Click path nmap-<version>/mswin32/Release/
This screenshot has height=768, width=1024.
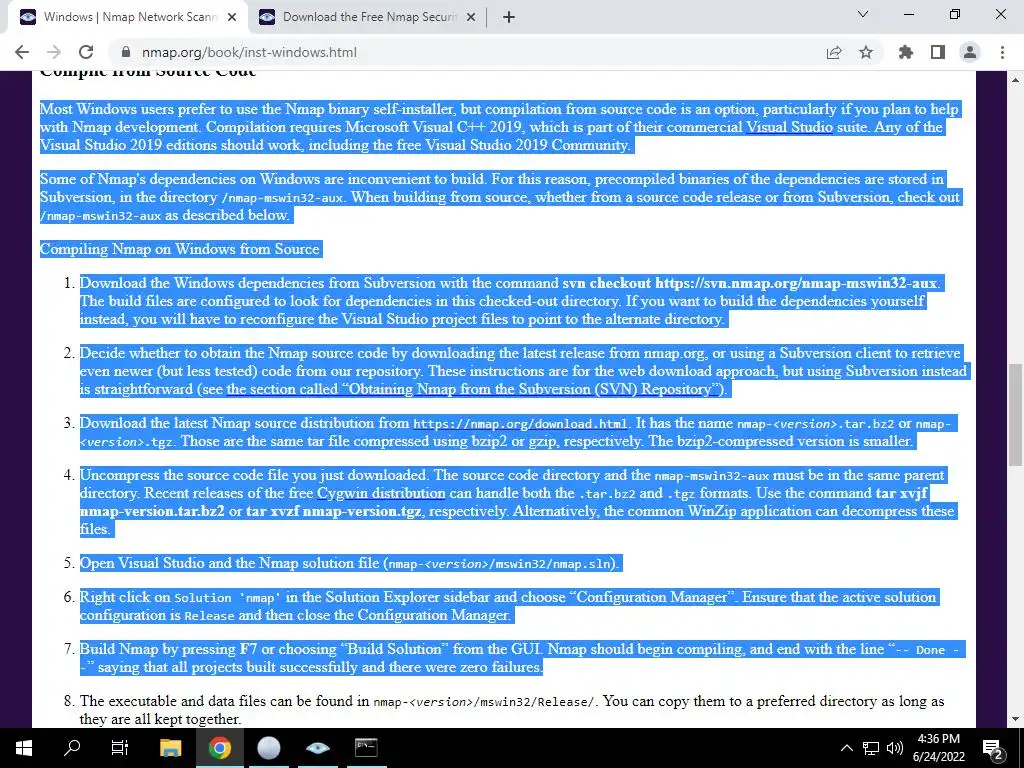tap(483, 702)
